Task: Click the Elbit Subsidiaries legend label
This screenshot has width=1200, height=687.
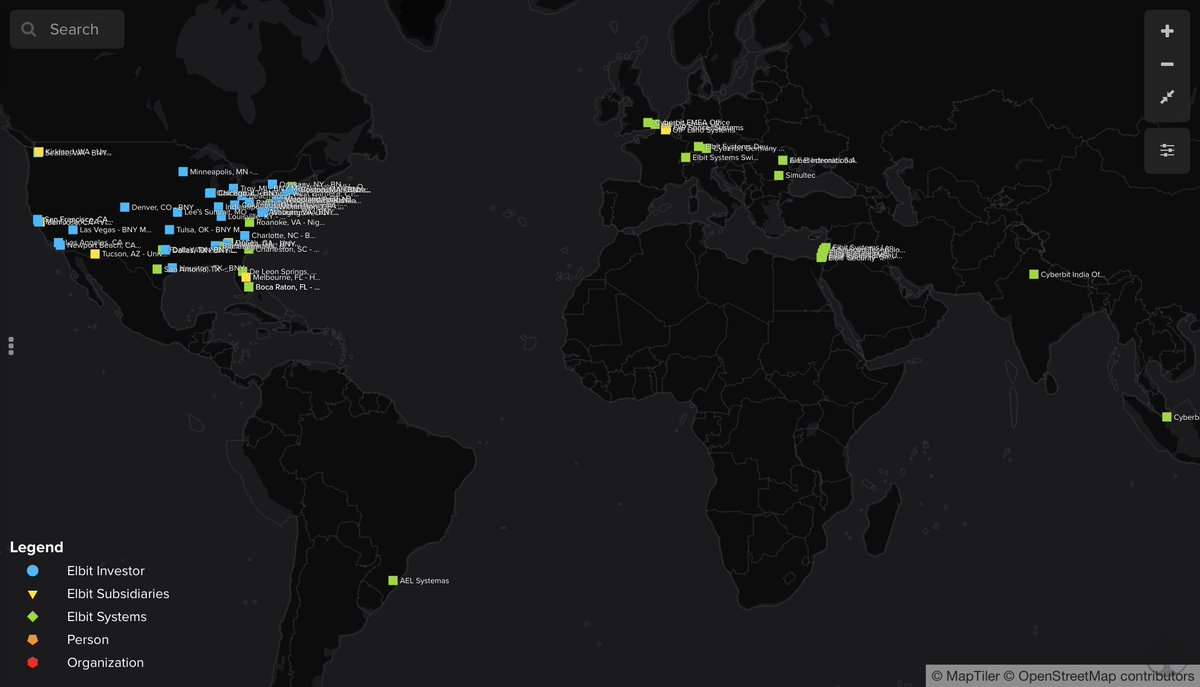Action: pos(118,594)
